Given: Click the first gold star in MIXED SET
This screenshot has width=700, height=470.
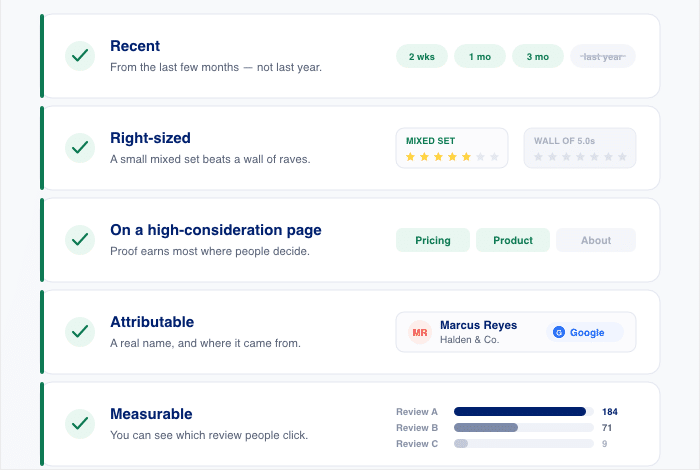Looking at the screenshot, I should (410, 157).
